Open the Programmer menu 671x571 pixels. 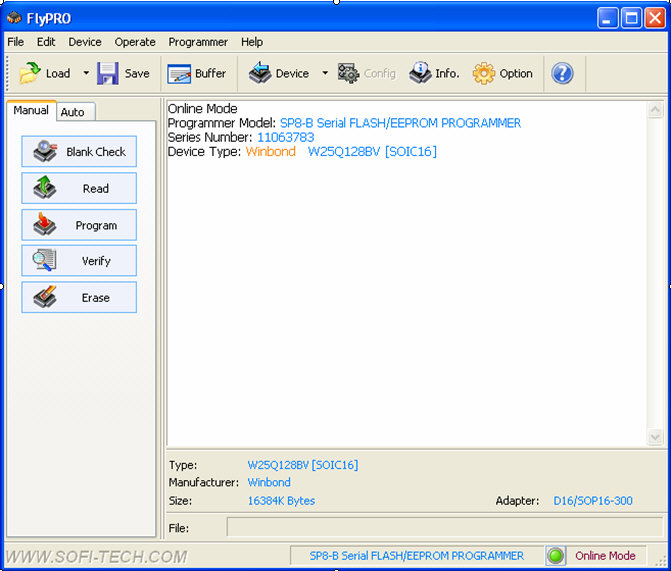click(x=198, y=42)
